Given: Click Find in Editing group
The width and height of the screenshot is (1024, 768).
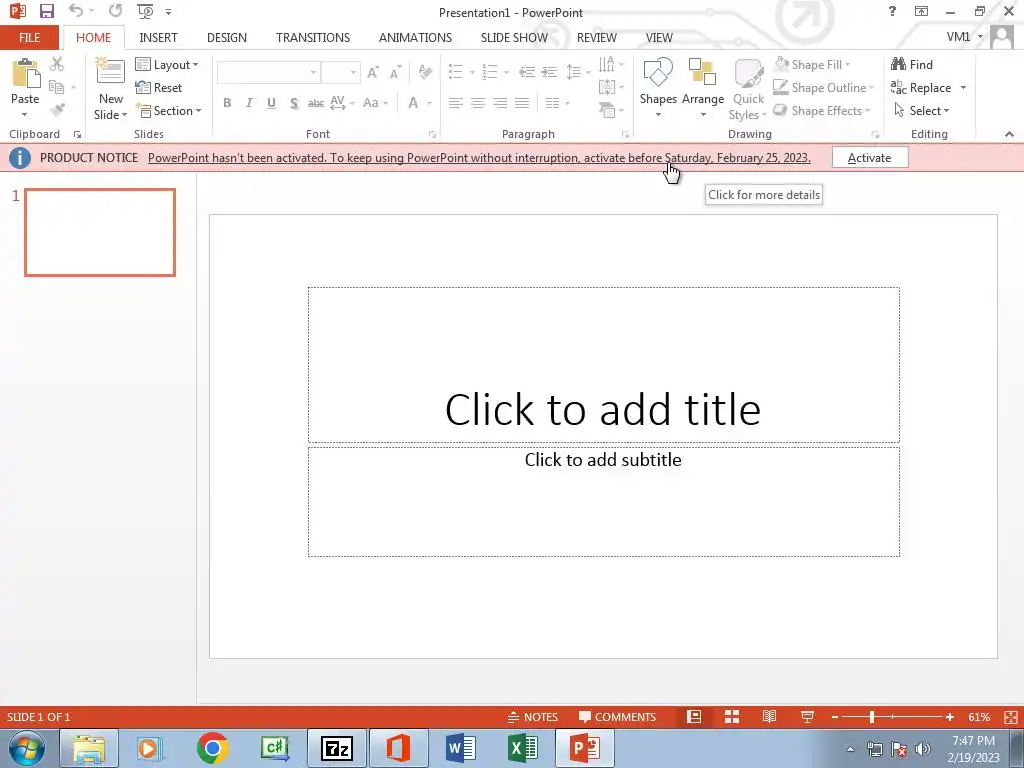Looking at the screenshot, I should pos(912,64).
